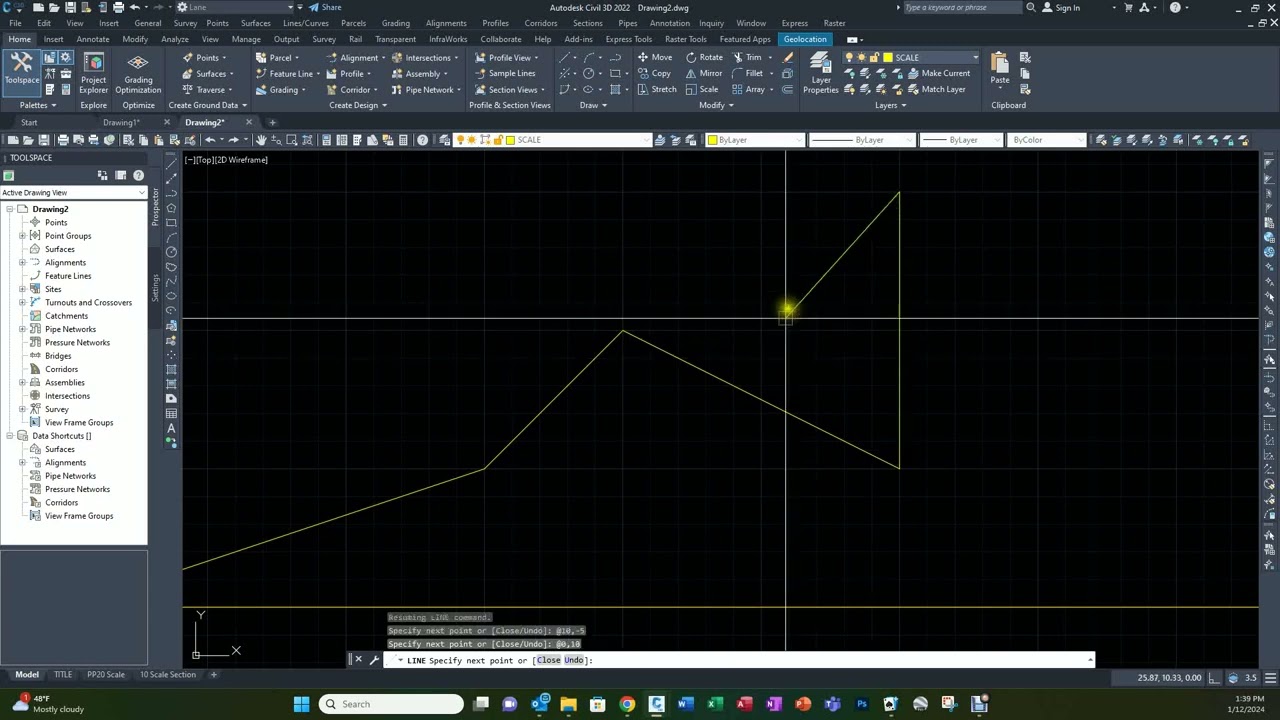The height and width of the screenshot is (720, 1280).
Task: Click the Layer Properties icon
Action: pos(820,73)
